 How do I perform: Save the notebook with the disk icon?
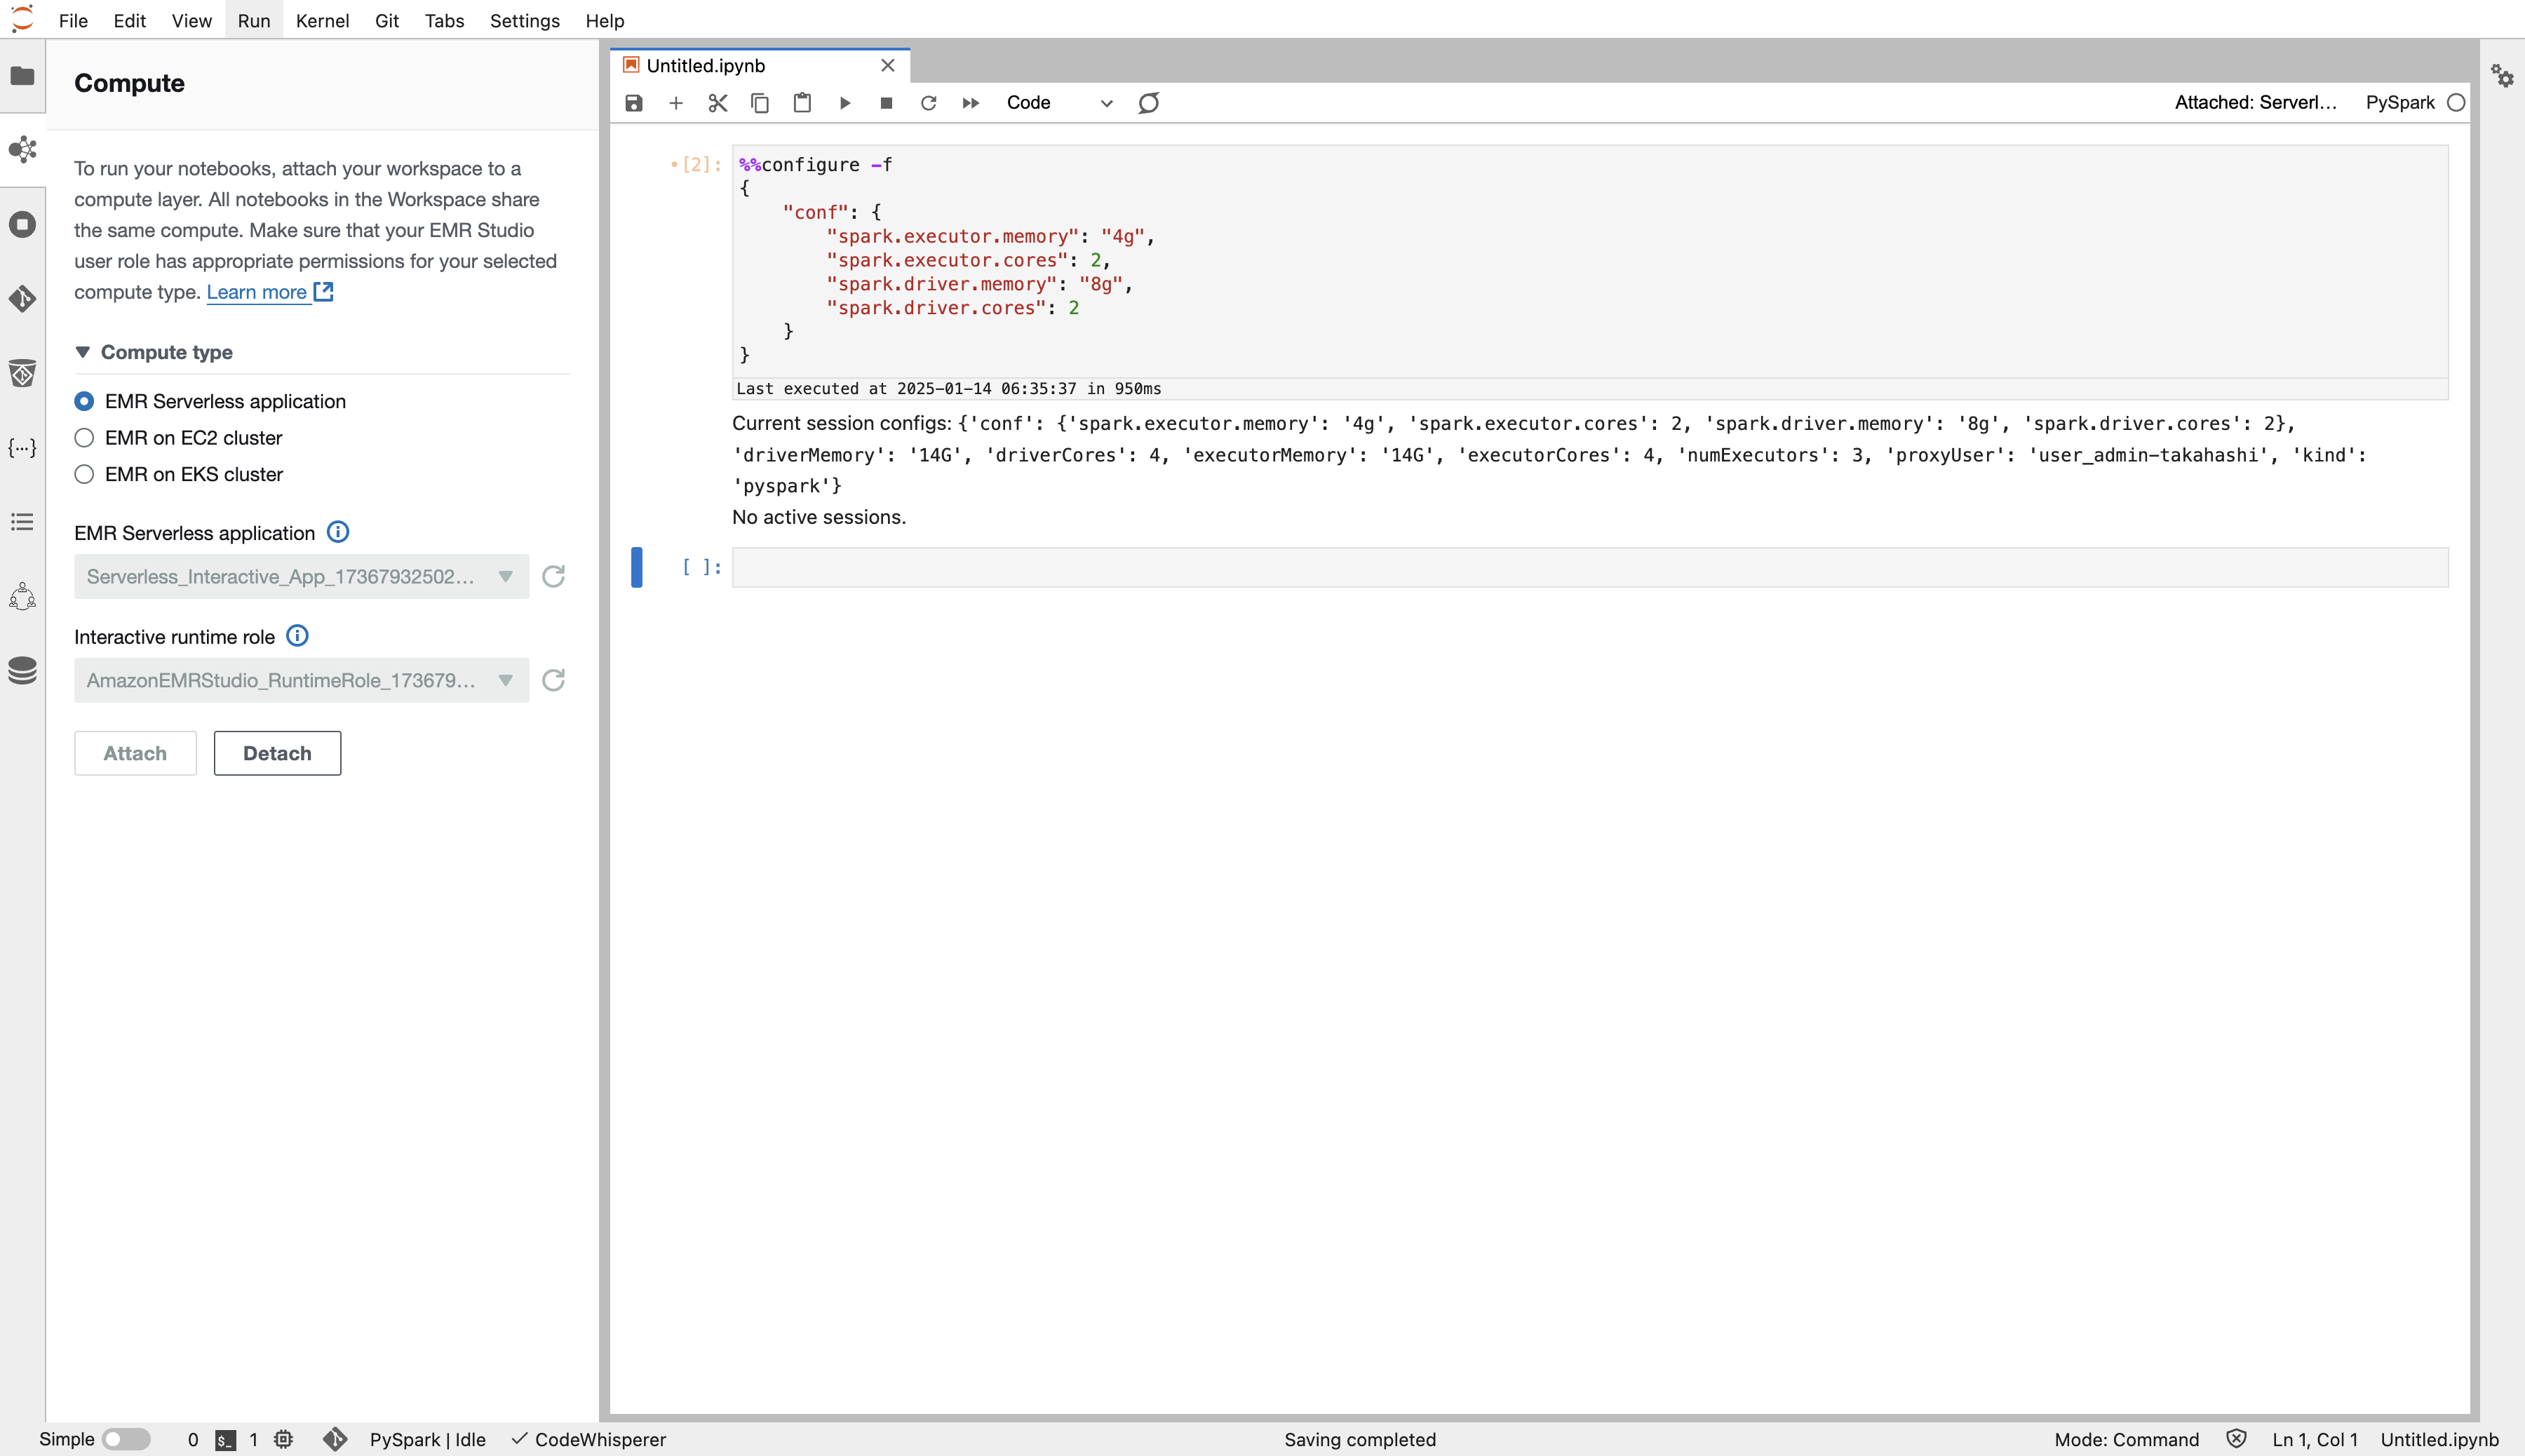point(634,103)
